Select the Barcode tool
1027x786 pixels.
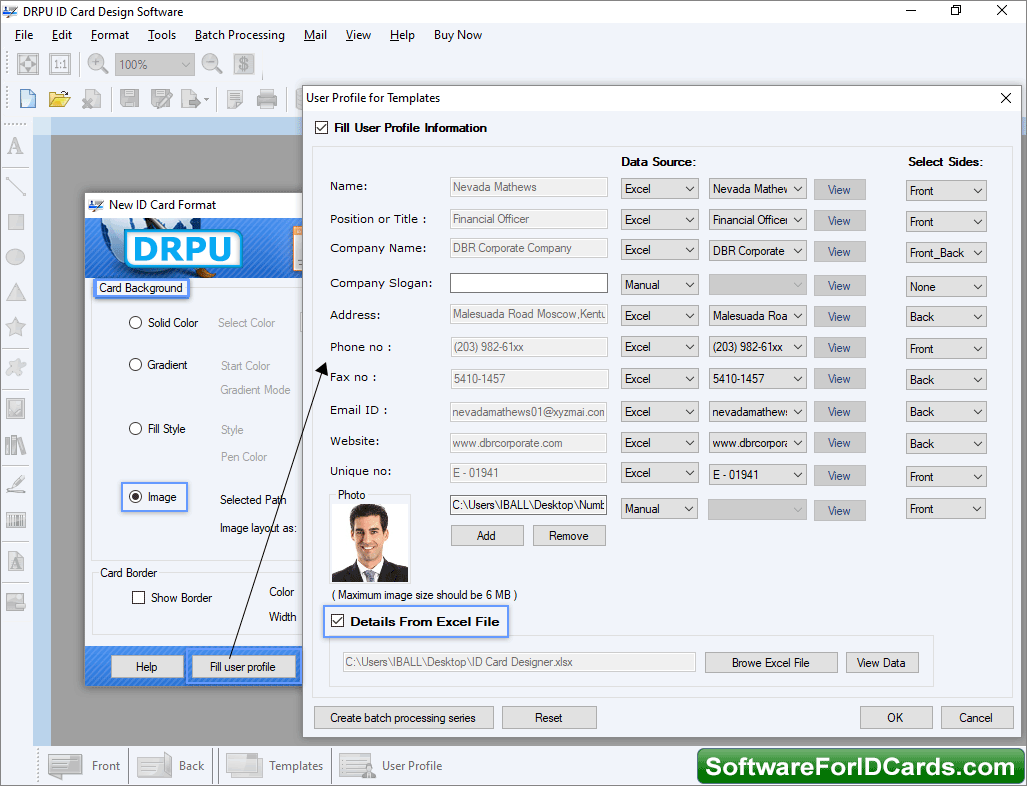16,521
